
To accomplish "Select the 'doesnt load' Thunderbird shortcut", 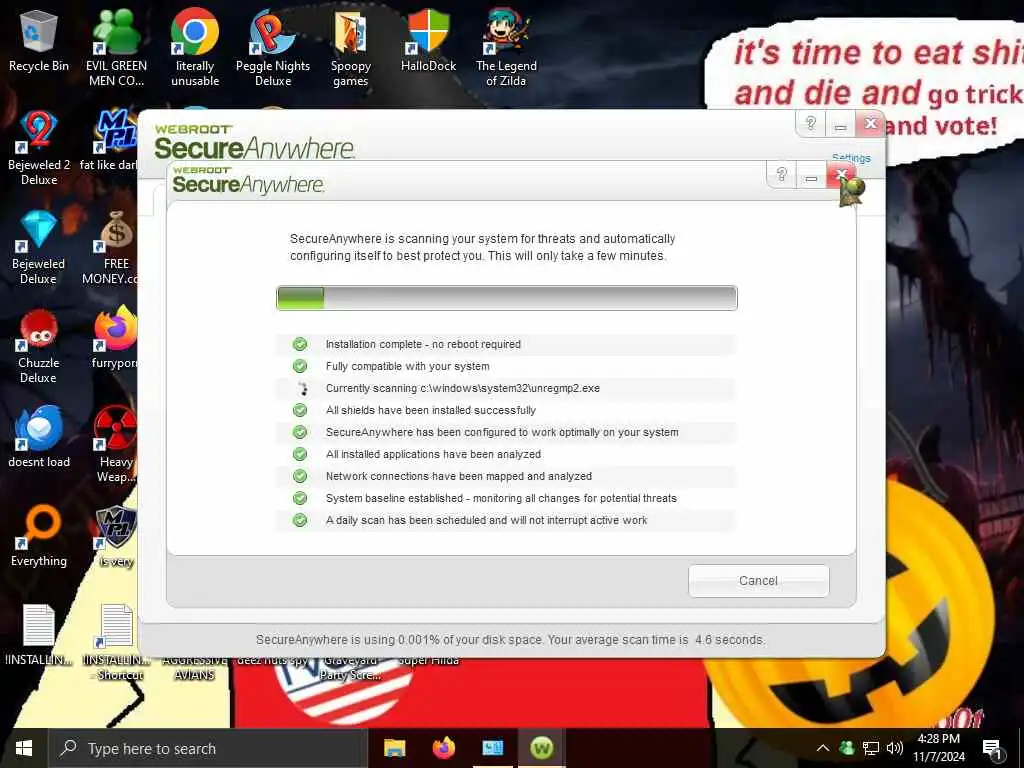I will (39, 436).
